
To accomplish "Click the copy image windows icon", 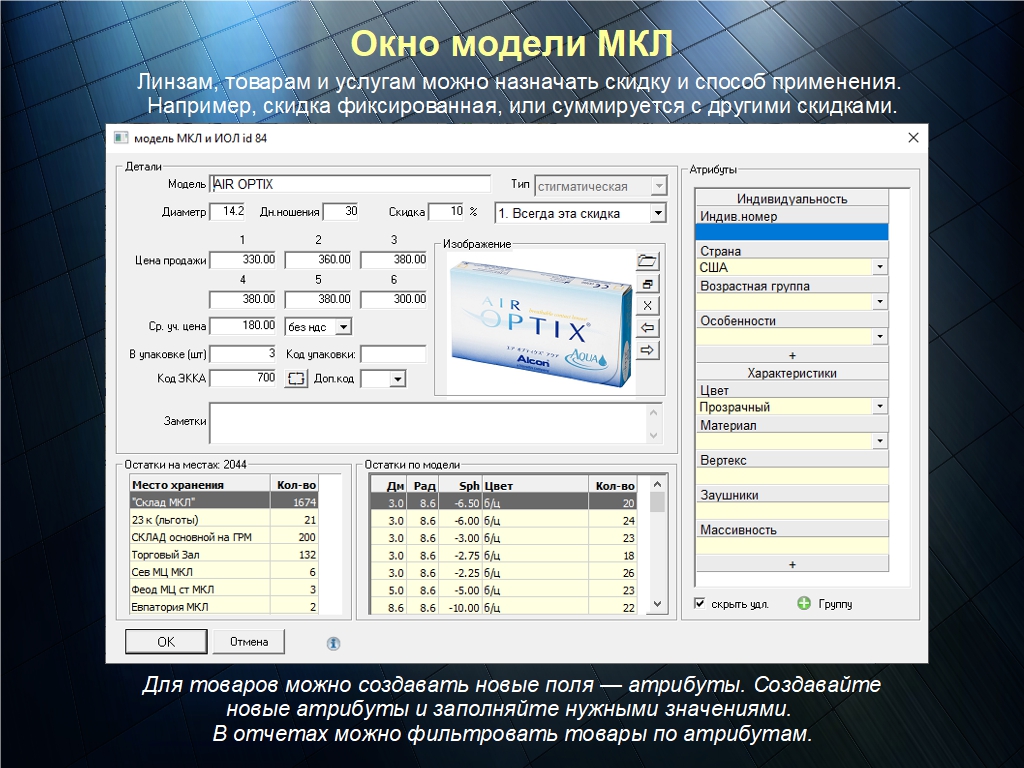I will 648,284.
